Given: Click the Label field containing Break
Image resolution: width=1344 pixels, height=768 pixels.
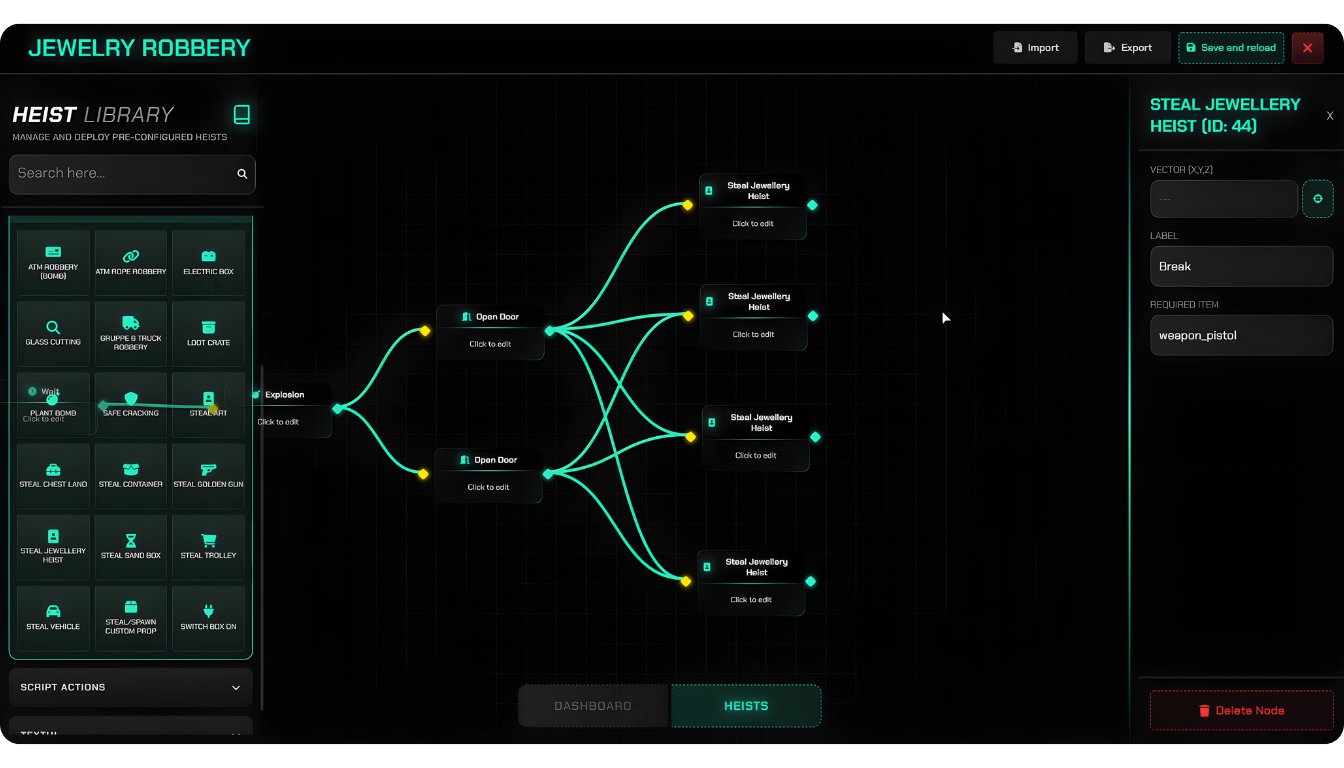Looking at the screenshot, I should click(x=1241, y=267).
